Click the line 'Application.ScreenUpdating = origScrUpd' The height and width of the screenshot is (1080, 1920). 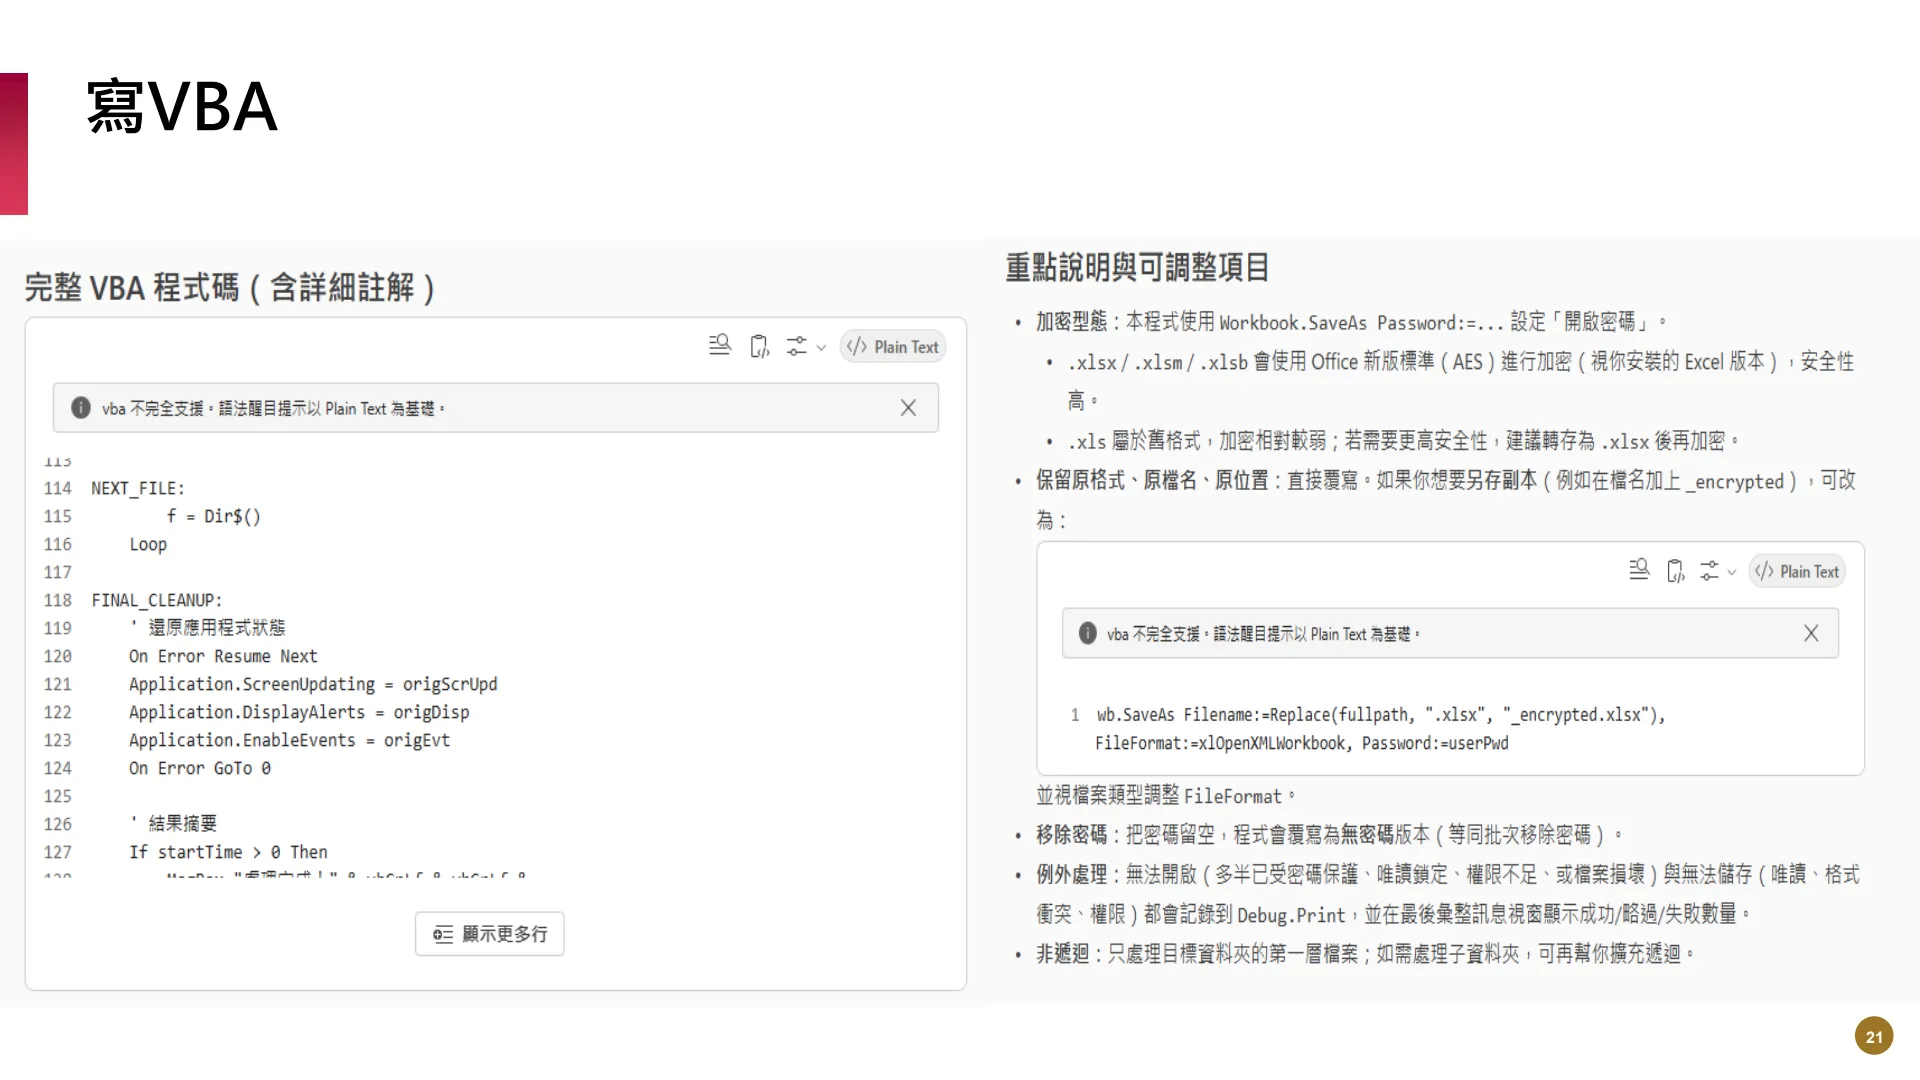(313, 684)
